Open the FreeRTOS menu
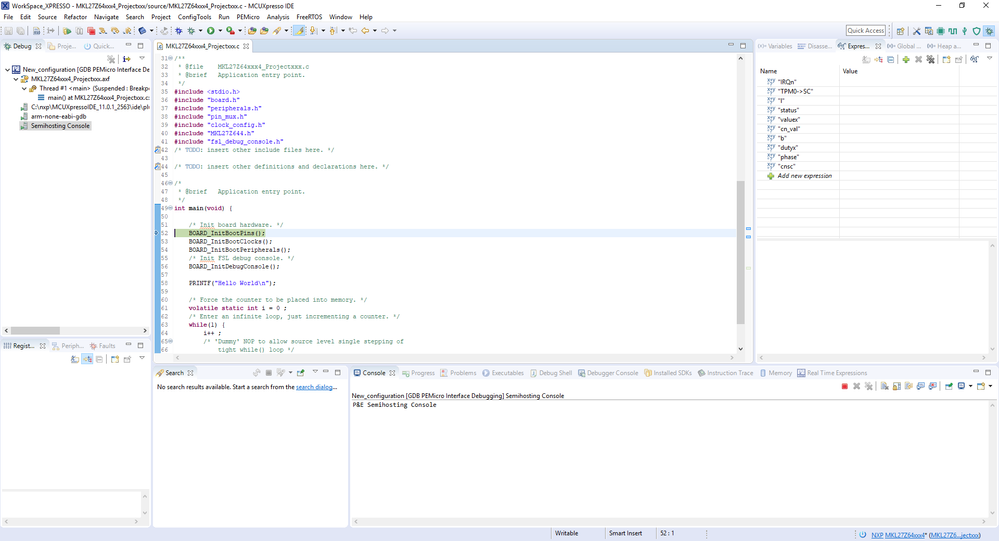999x541 pixels. (309, 17)
